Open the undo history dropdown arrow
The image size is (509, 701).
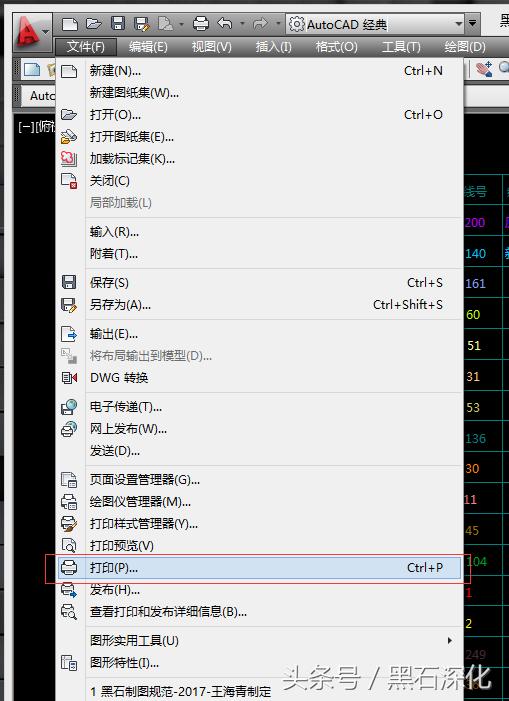[242, 23]
